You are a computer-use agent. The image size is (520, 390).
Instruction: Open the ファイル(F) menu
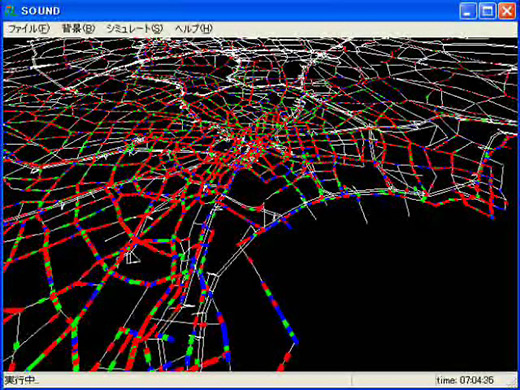coord(29,29)
